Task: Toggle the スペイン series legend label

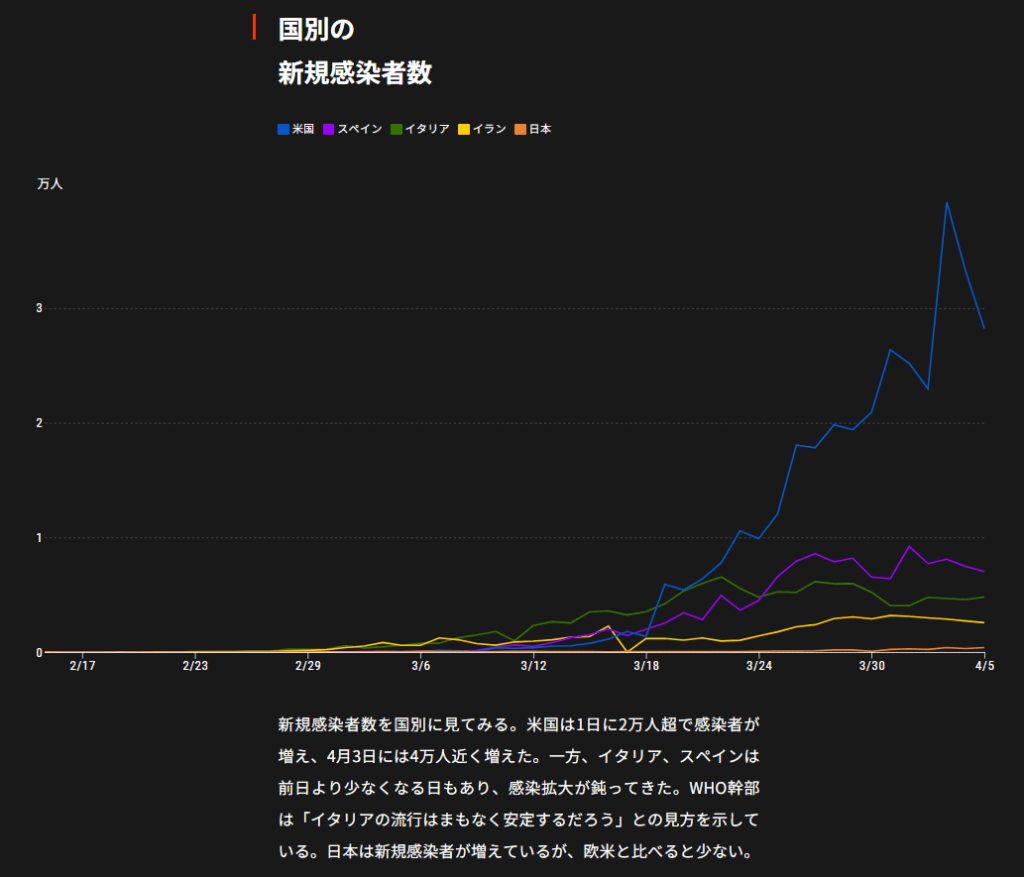Action: tap(359, 129)
